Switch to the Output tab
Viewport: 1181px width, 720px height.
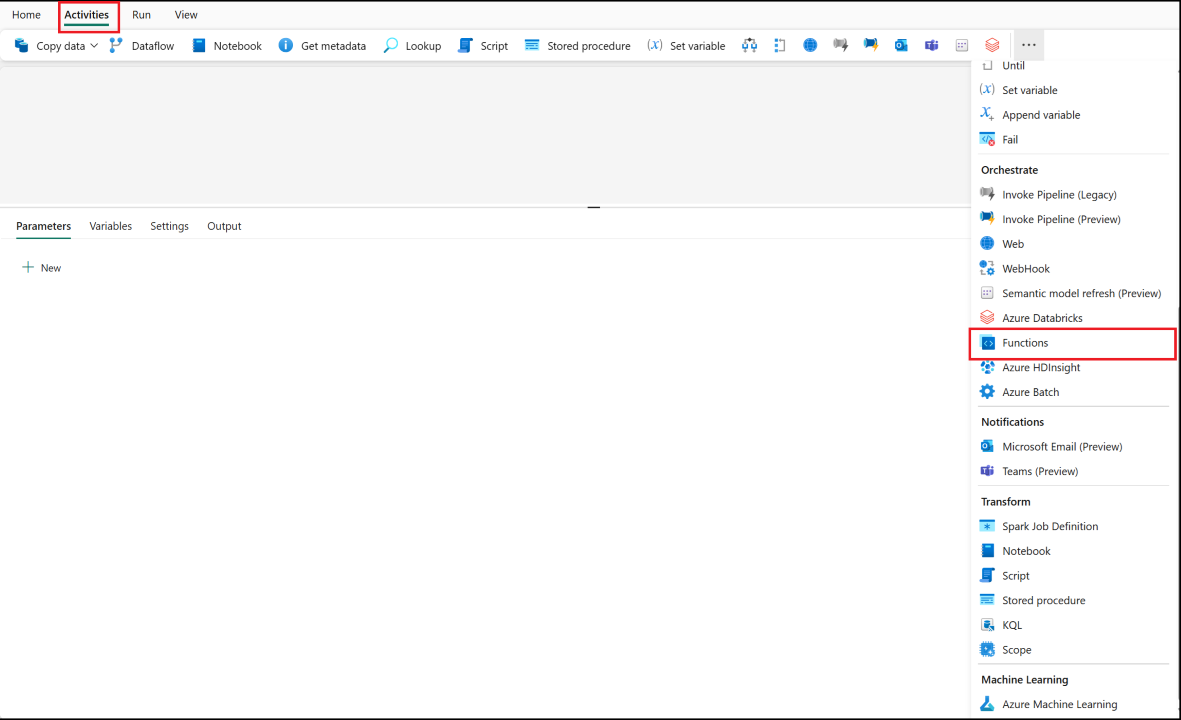pyautogui.click(x=223, y=226)
